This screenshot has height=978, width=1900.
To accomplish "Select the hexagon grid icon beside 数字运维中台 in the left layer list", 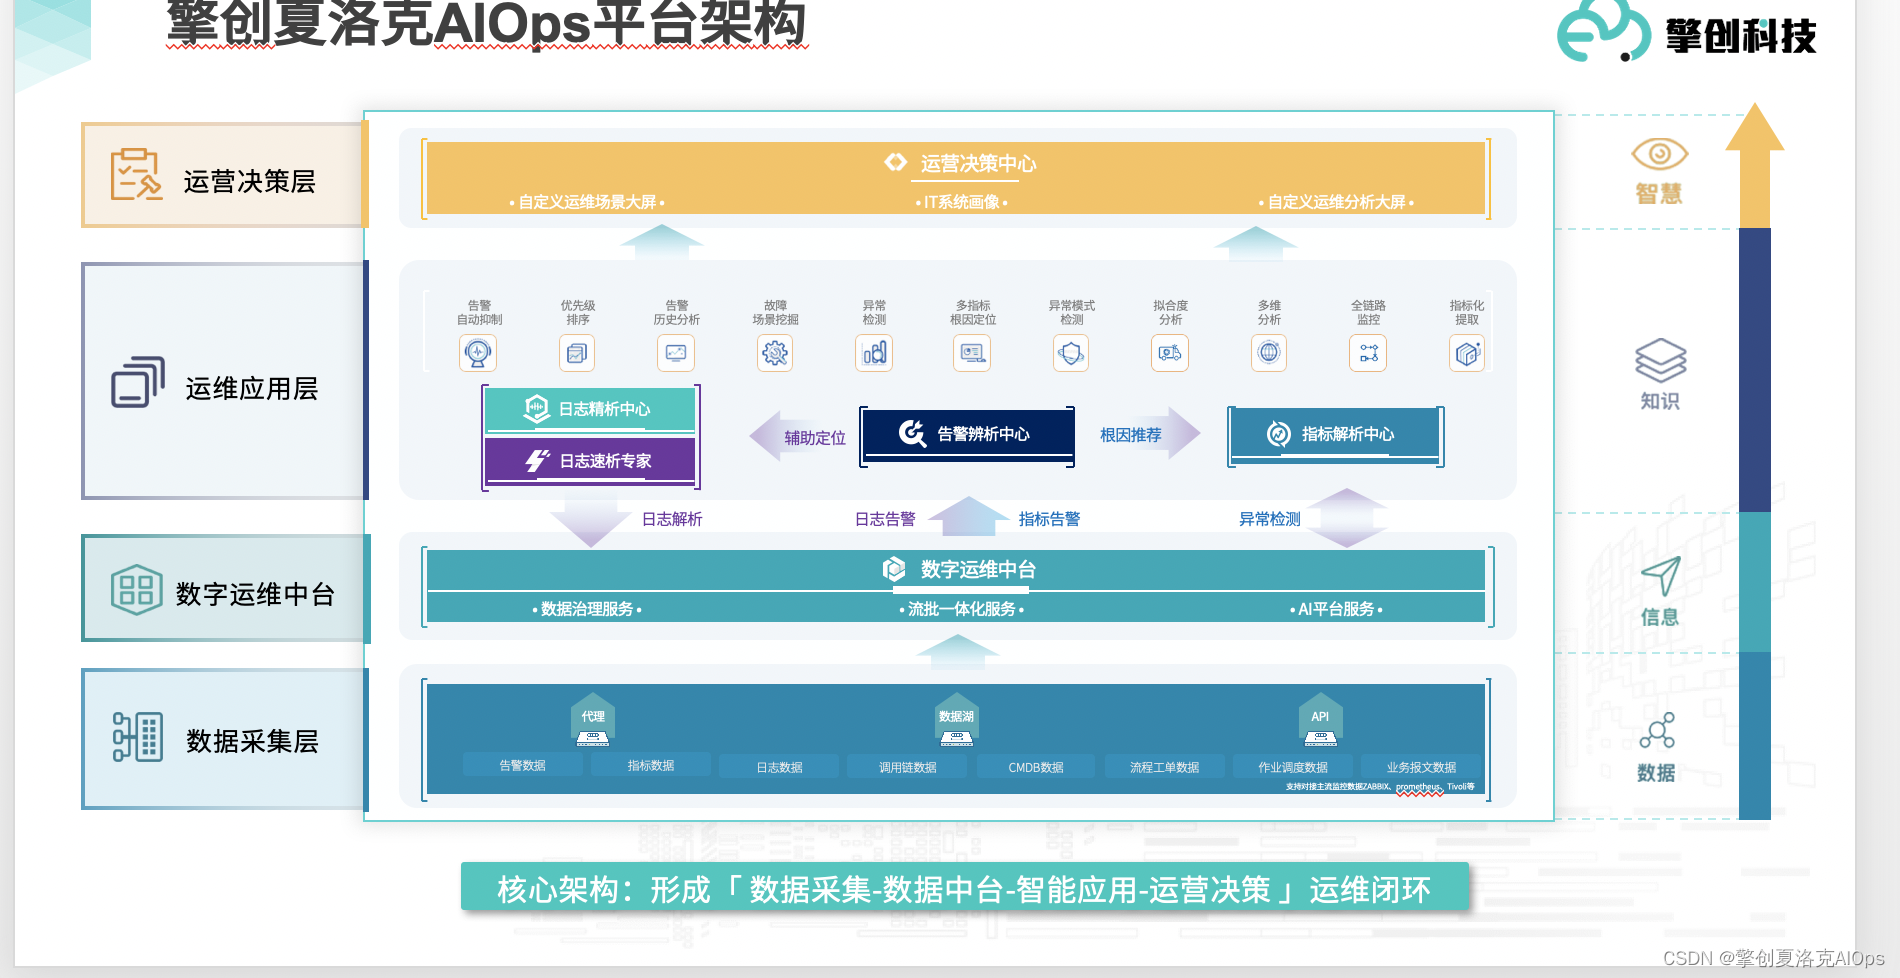I will (x=136, y=589).
